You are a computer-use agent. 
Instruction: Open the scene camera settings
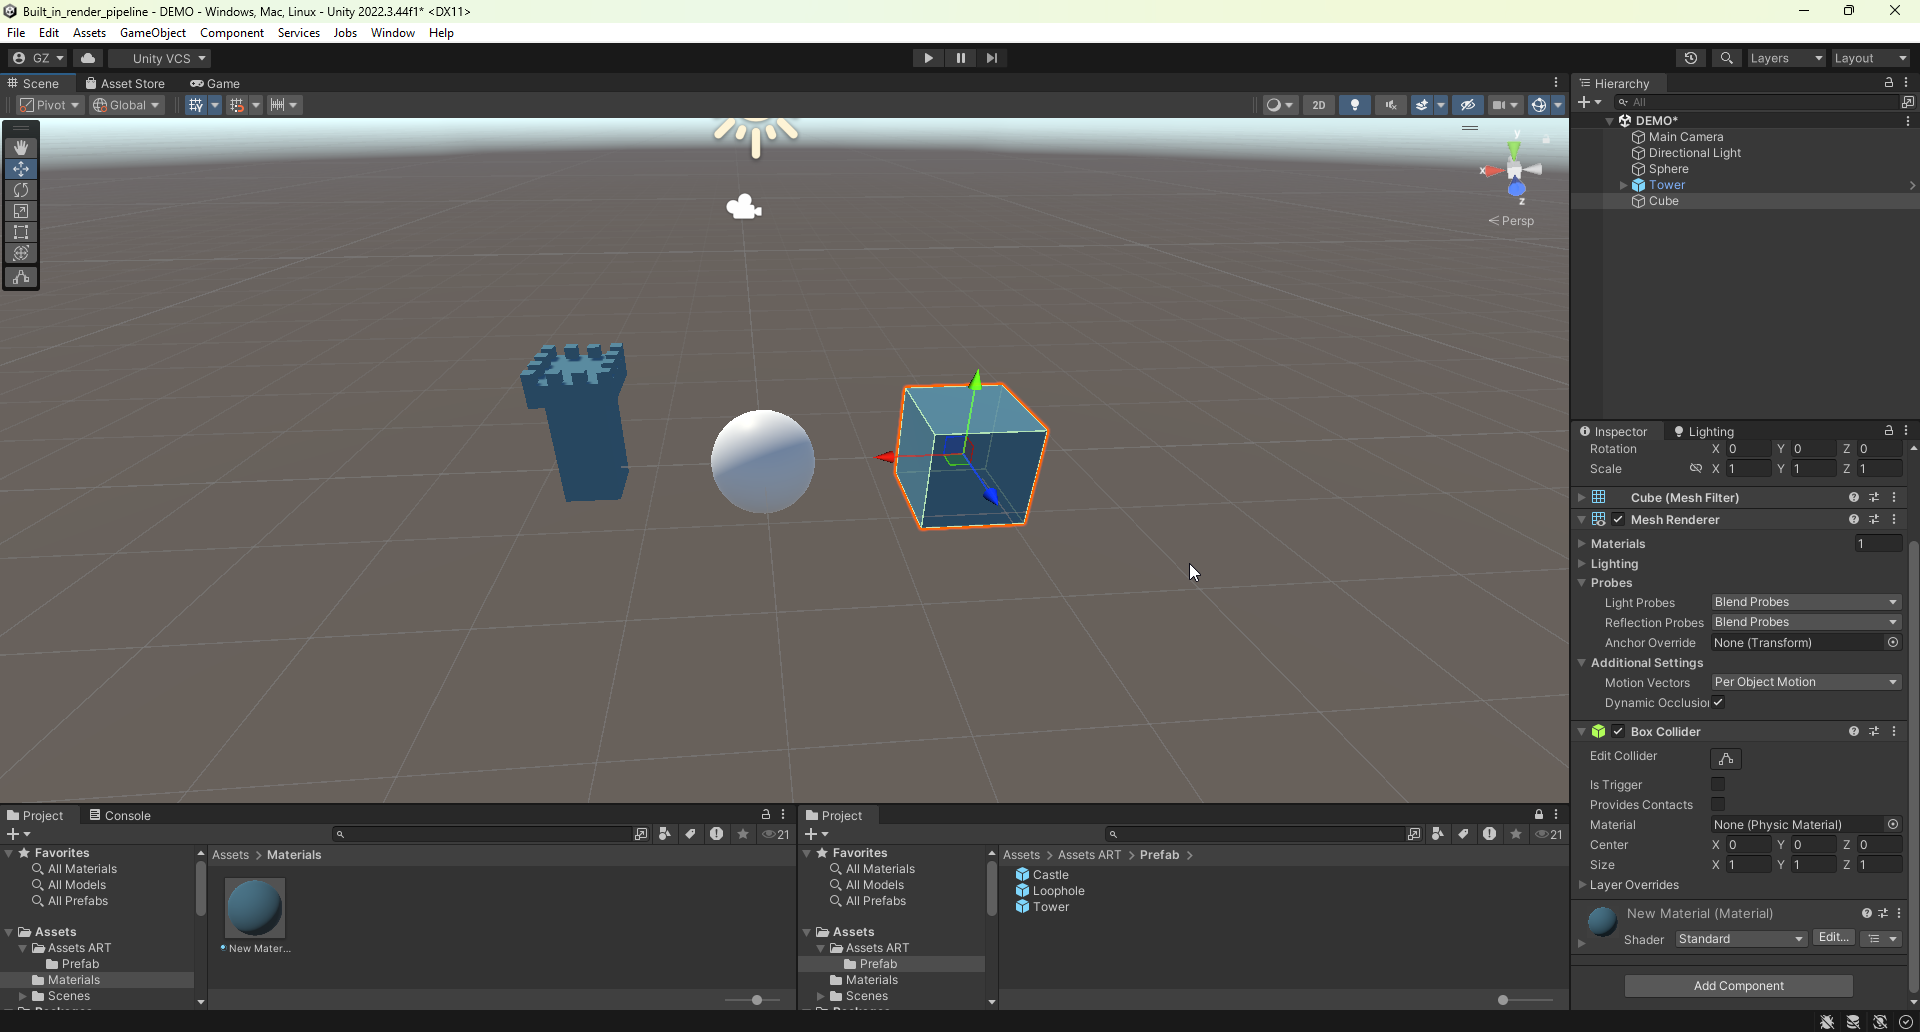(1504, 105)
